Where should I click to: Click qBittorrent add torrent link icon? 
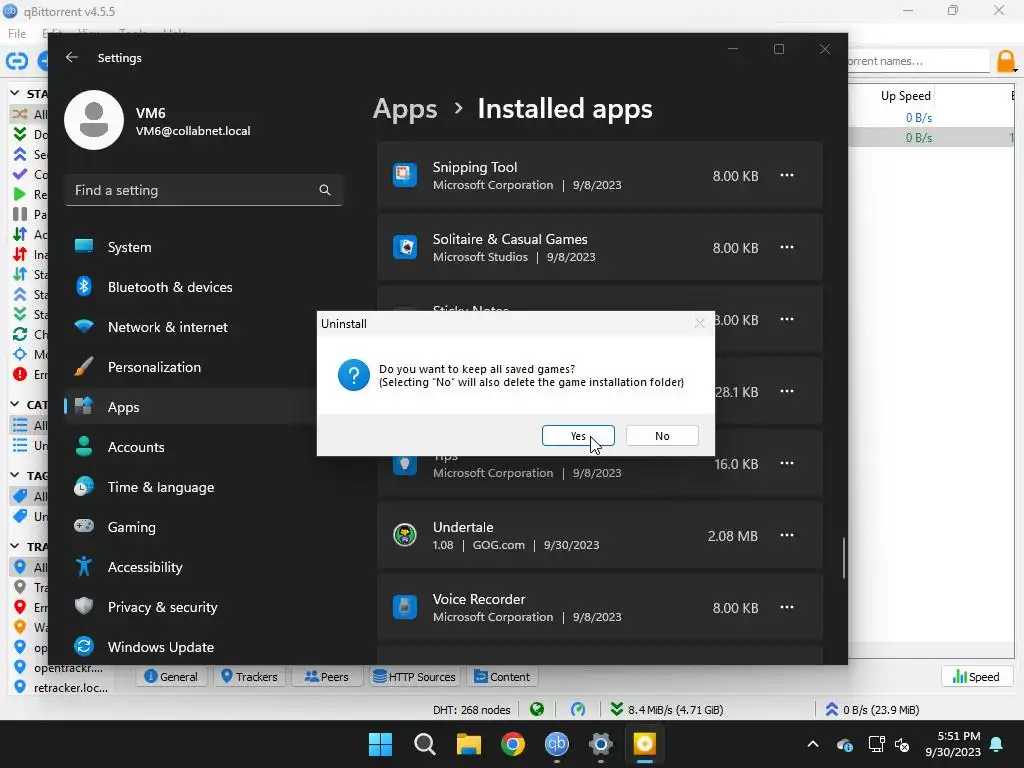(17, 61)
